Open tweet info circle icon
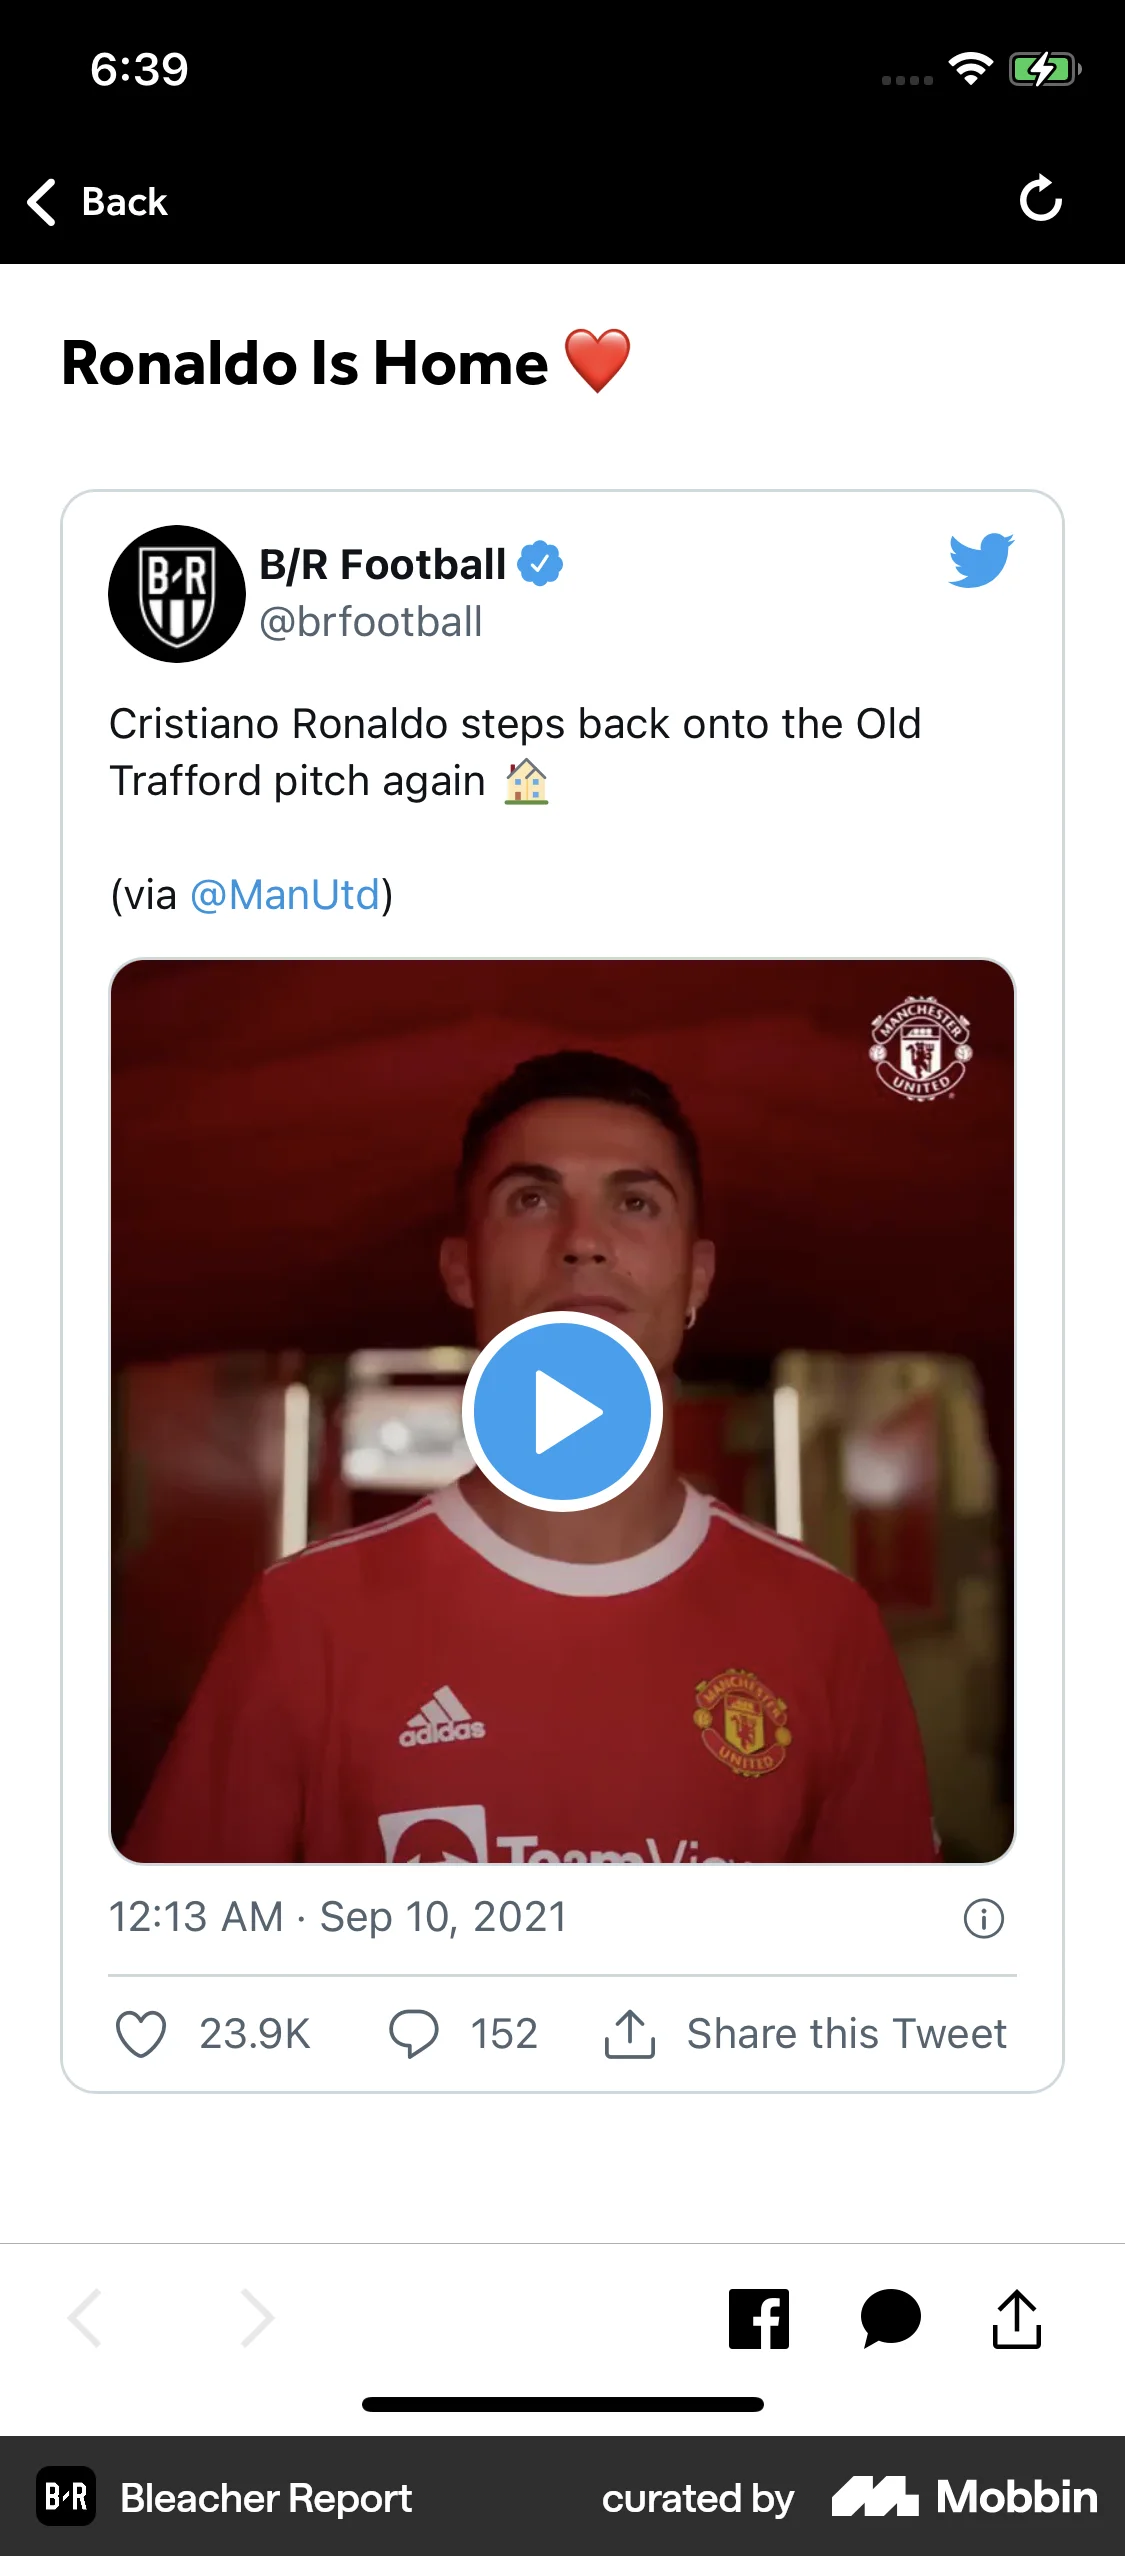This screenshot has height=2556, width=1125. 983,1918
